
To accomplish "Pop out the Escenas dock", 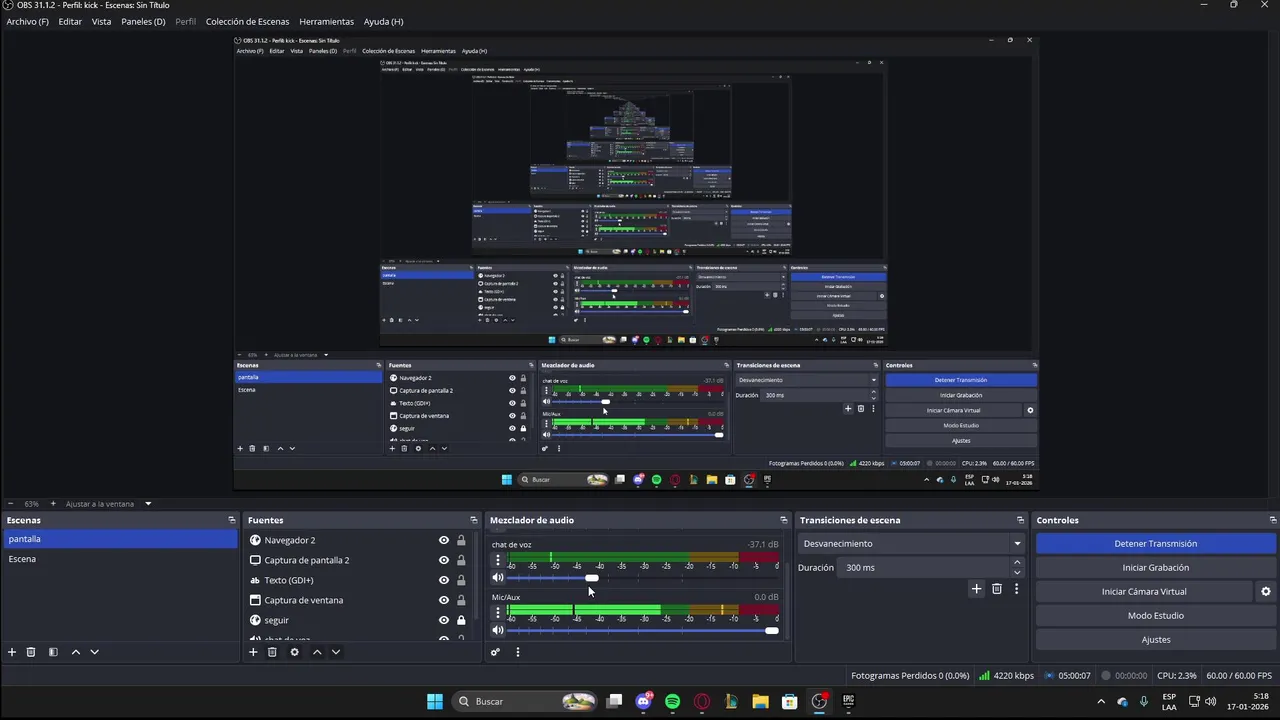I will (231, 520).
